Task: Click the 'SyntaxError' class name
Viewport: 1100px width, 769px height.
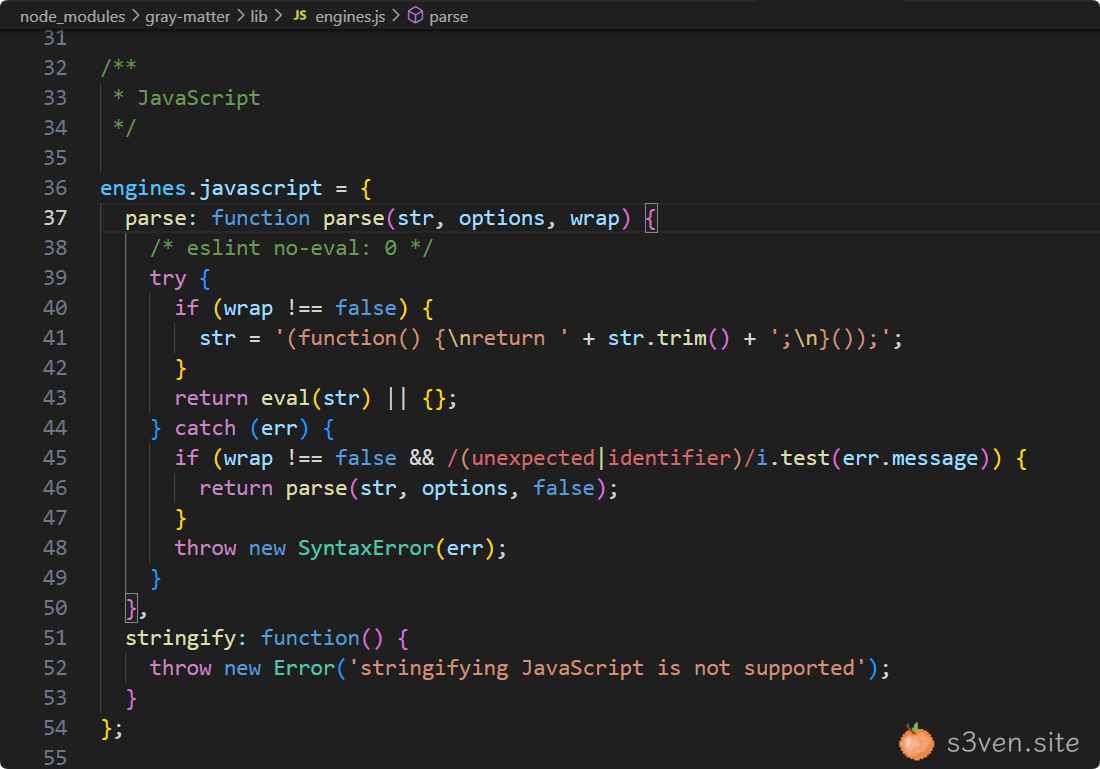Action: coord(365,548)
